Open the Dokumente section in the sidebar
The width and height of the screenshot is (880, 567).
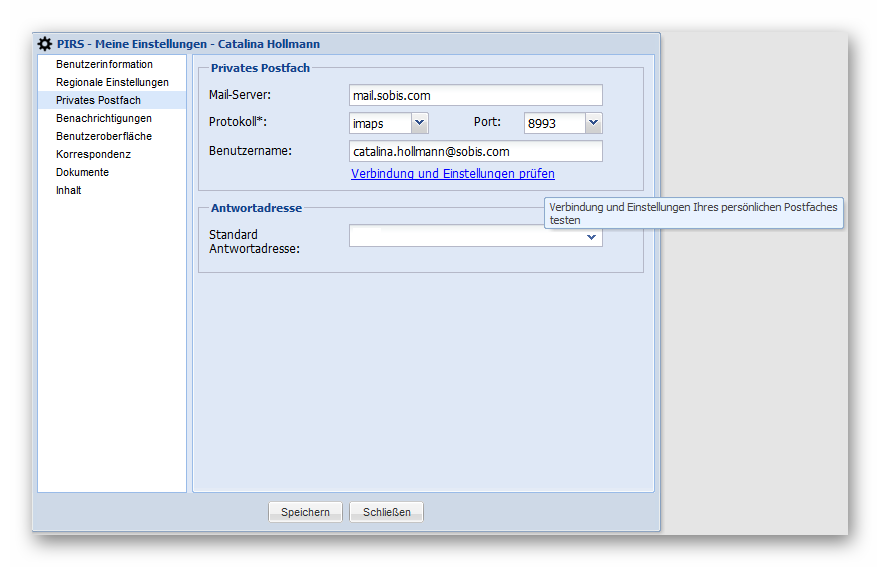(82, 172)
